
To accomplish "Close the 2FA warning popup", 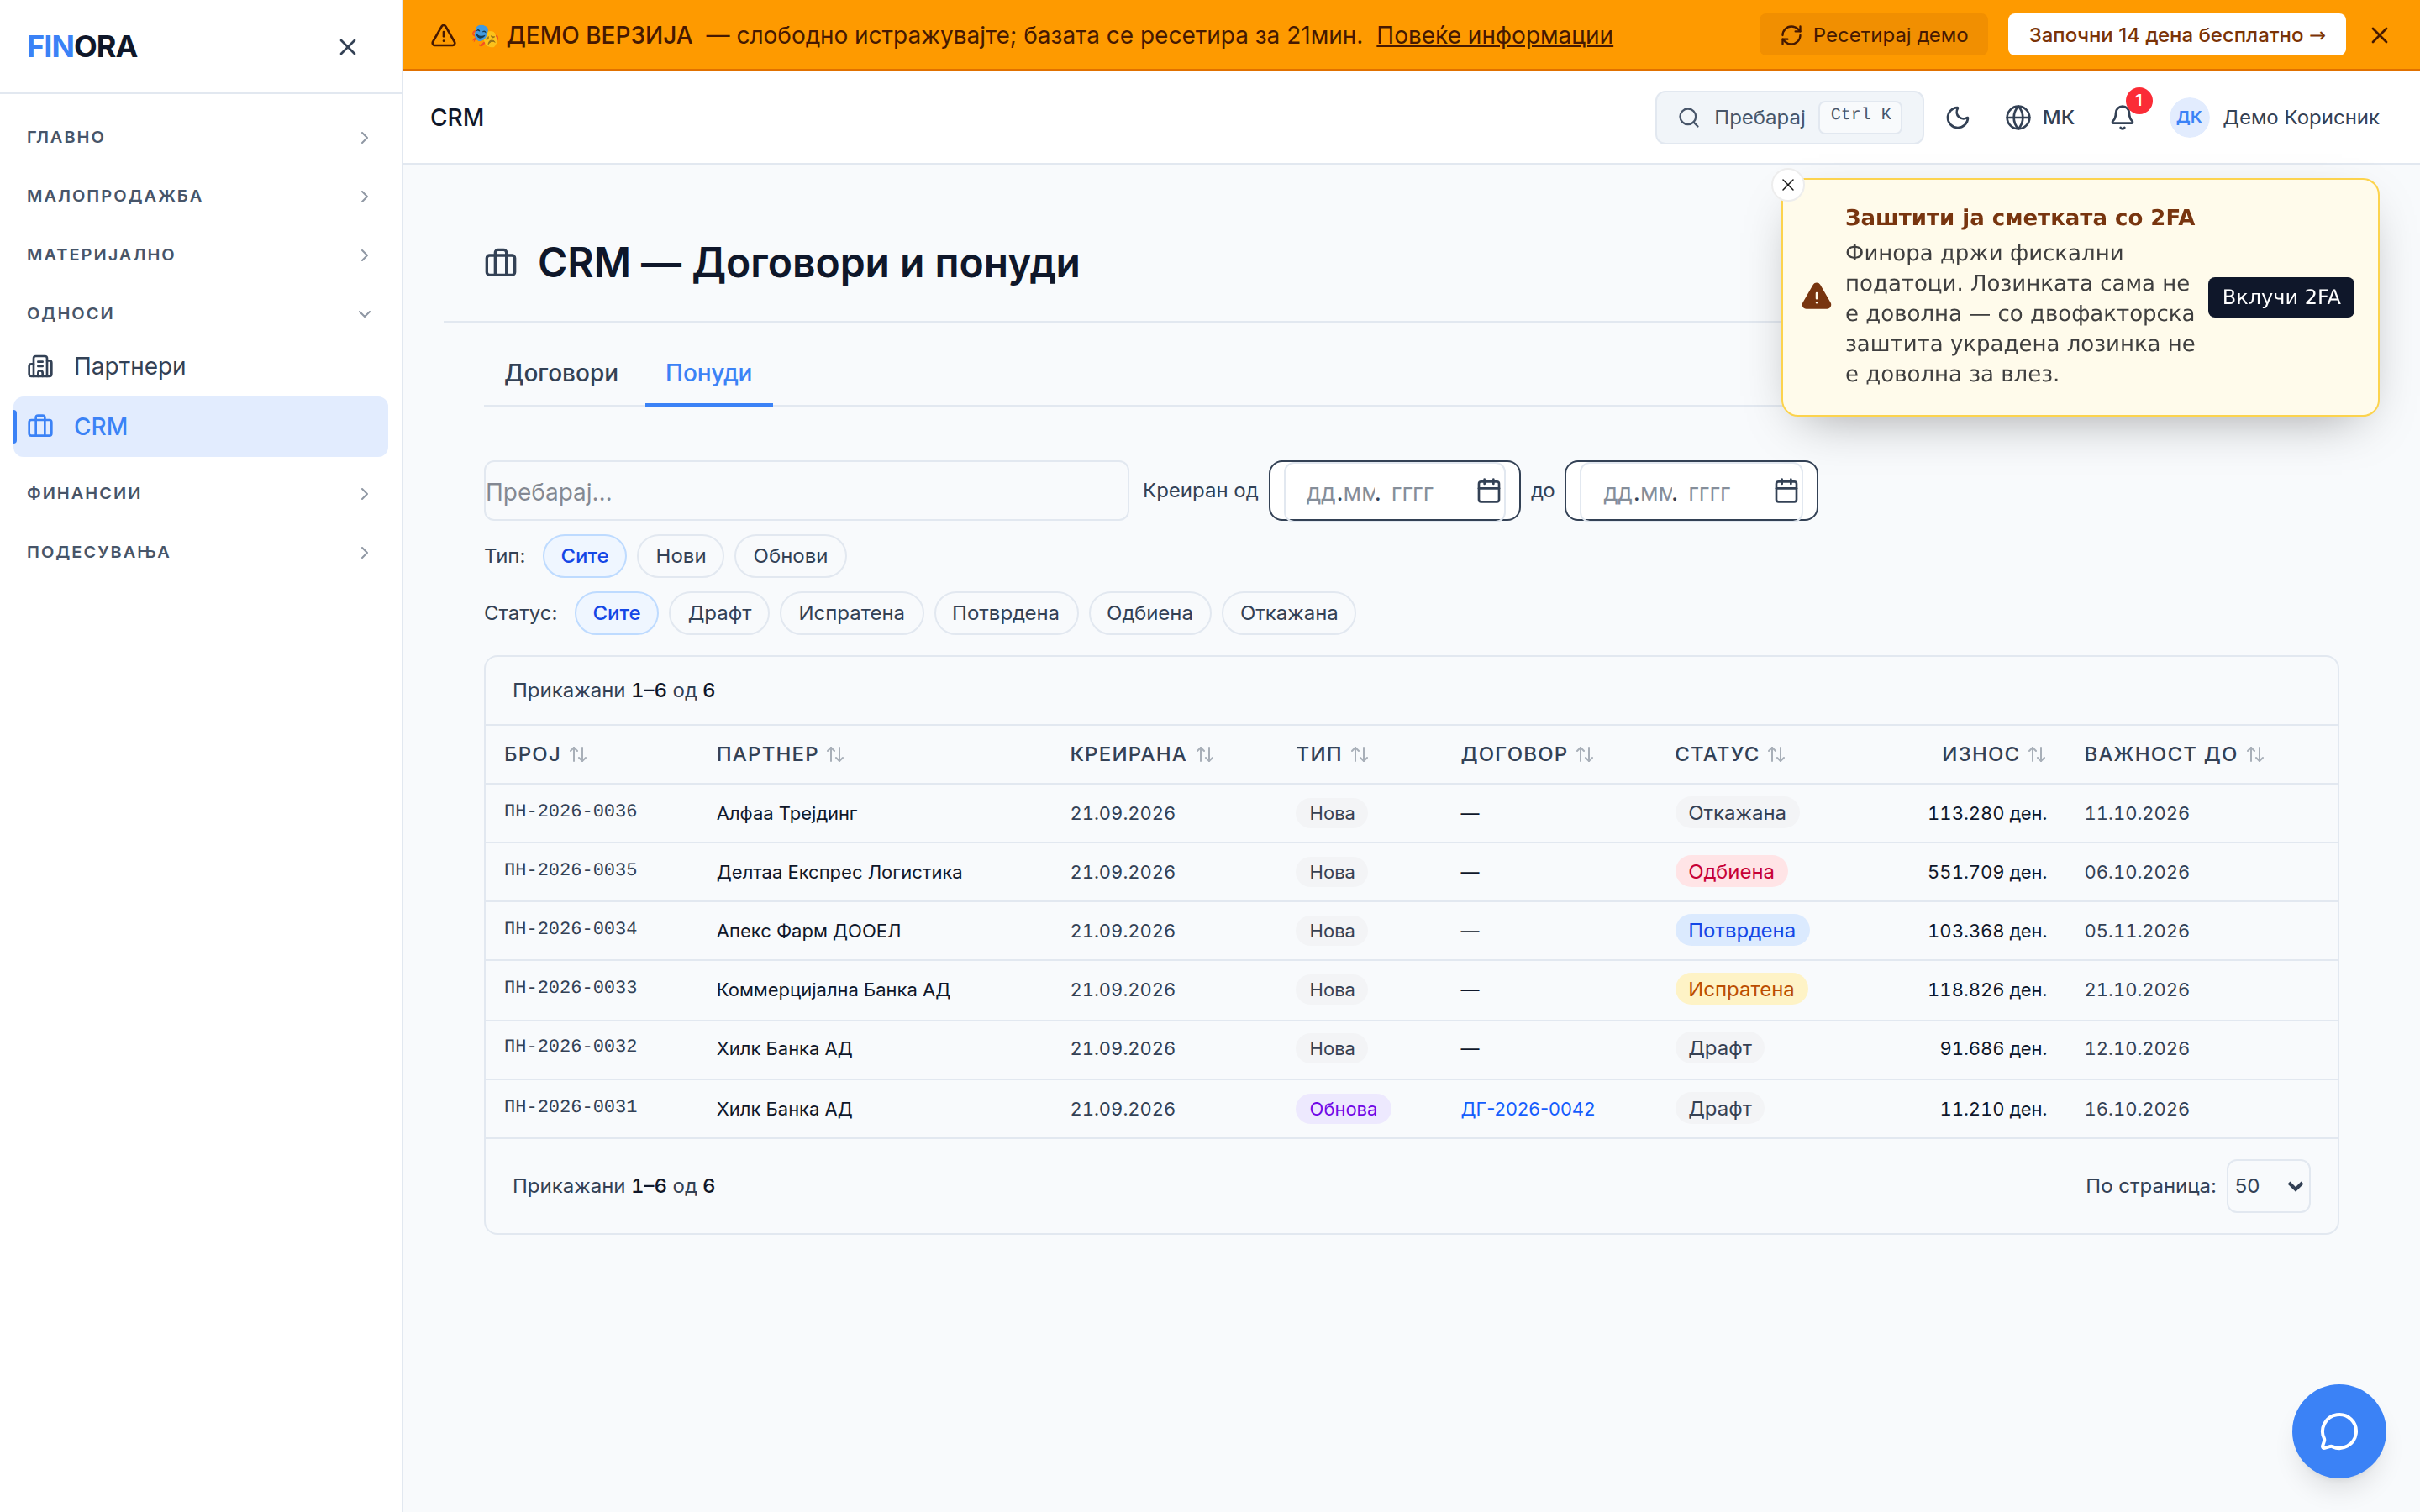I will 1788,185.
